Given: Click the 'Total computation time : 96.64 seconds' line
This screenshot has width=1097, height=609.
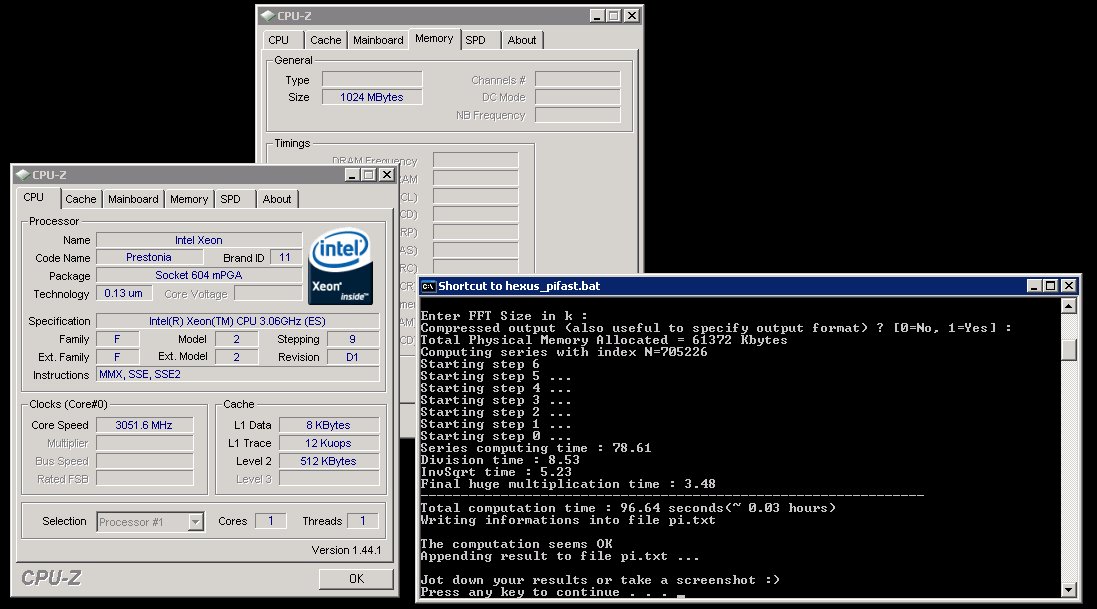Looking at the screenshot, I should [x=628, y=508].
